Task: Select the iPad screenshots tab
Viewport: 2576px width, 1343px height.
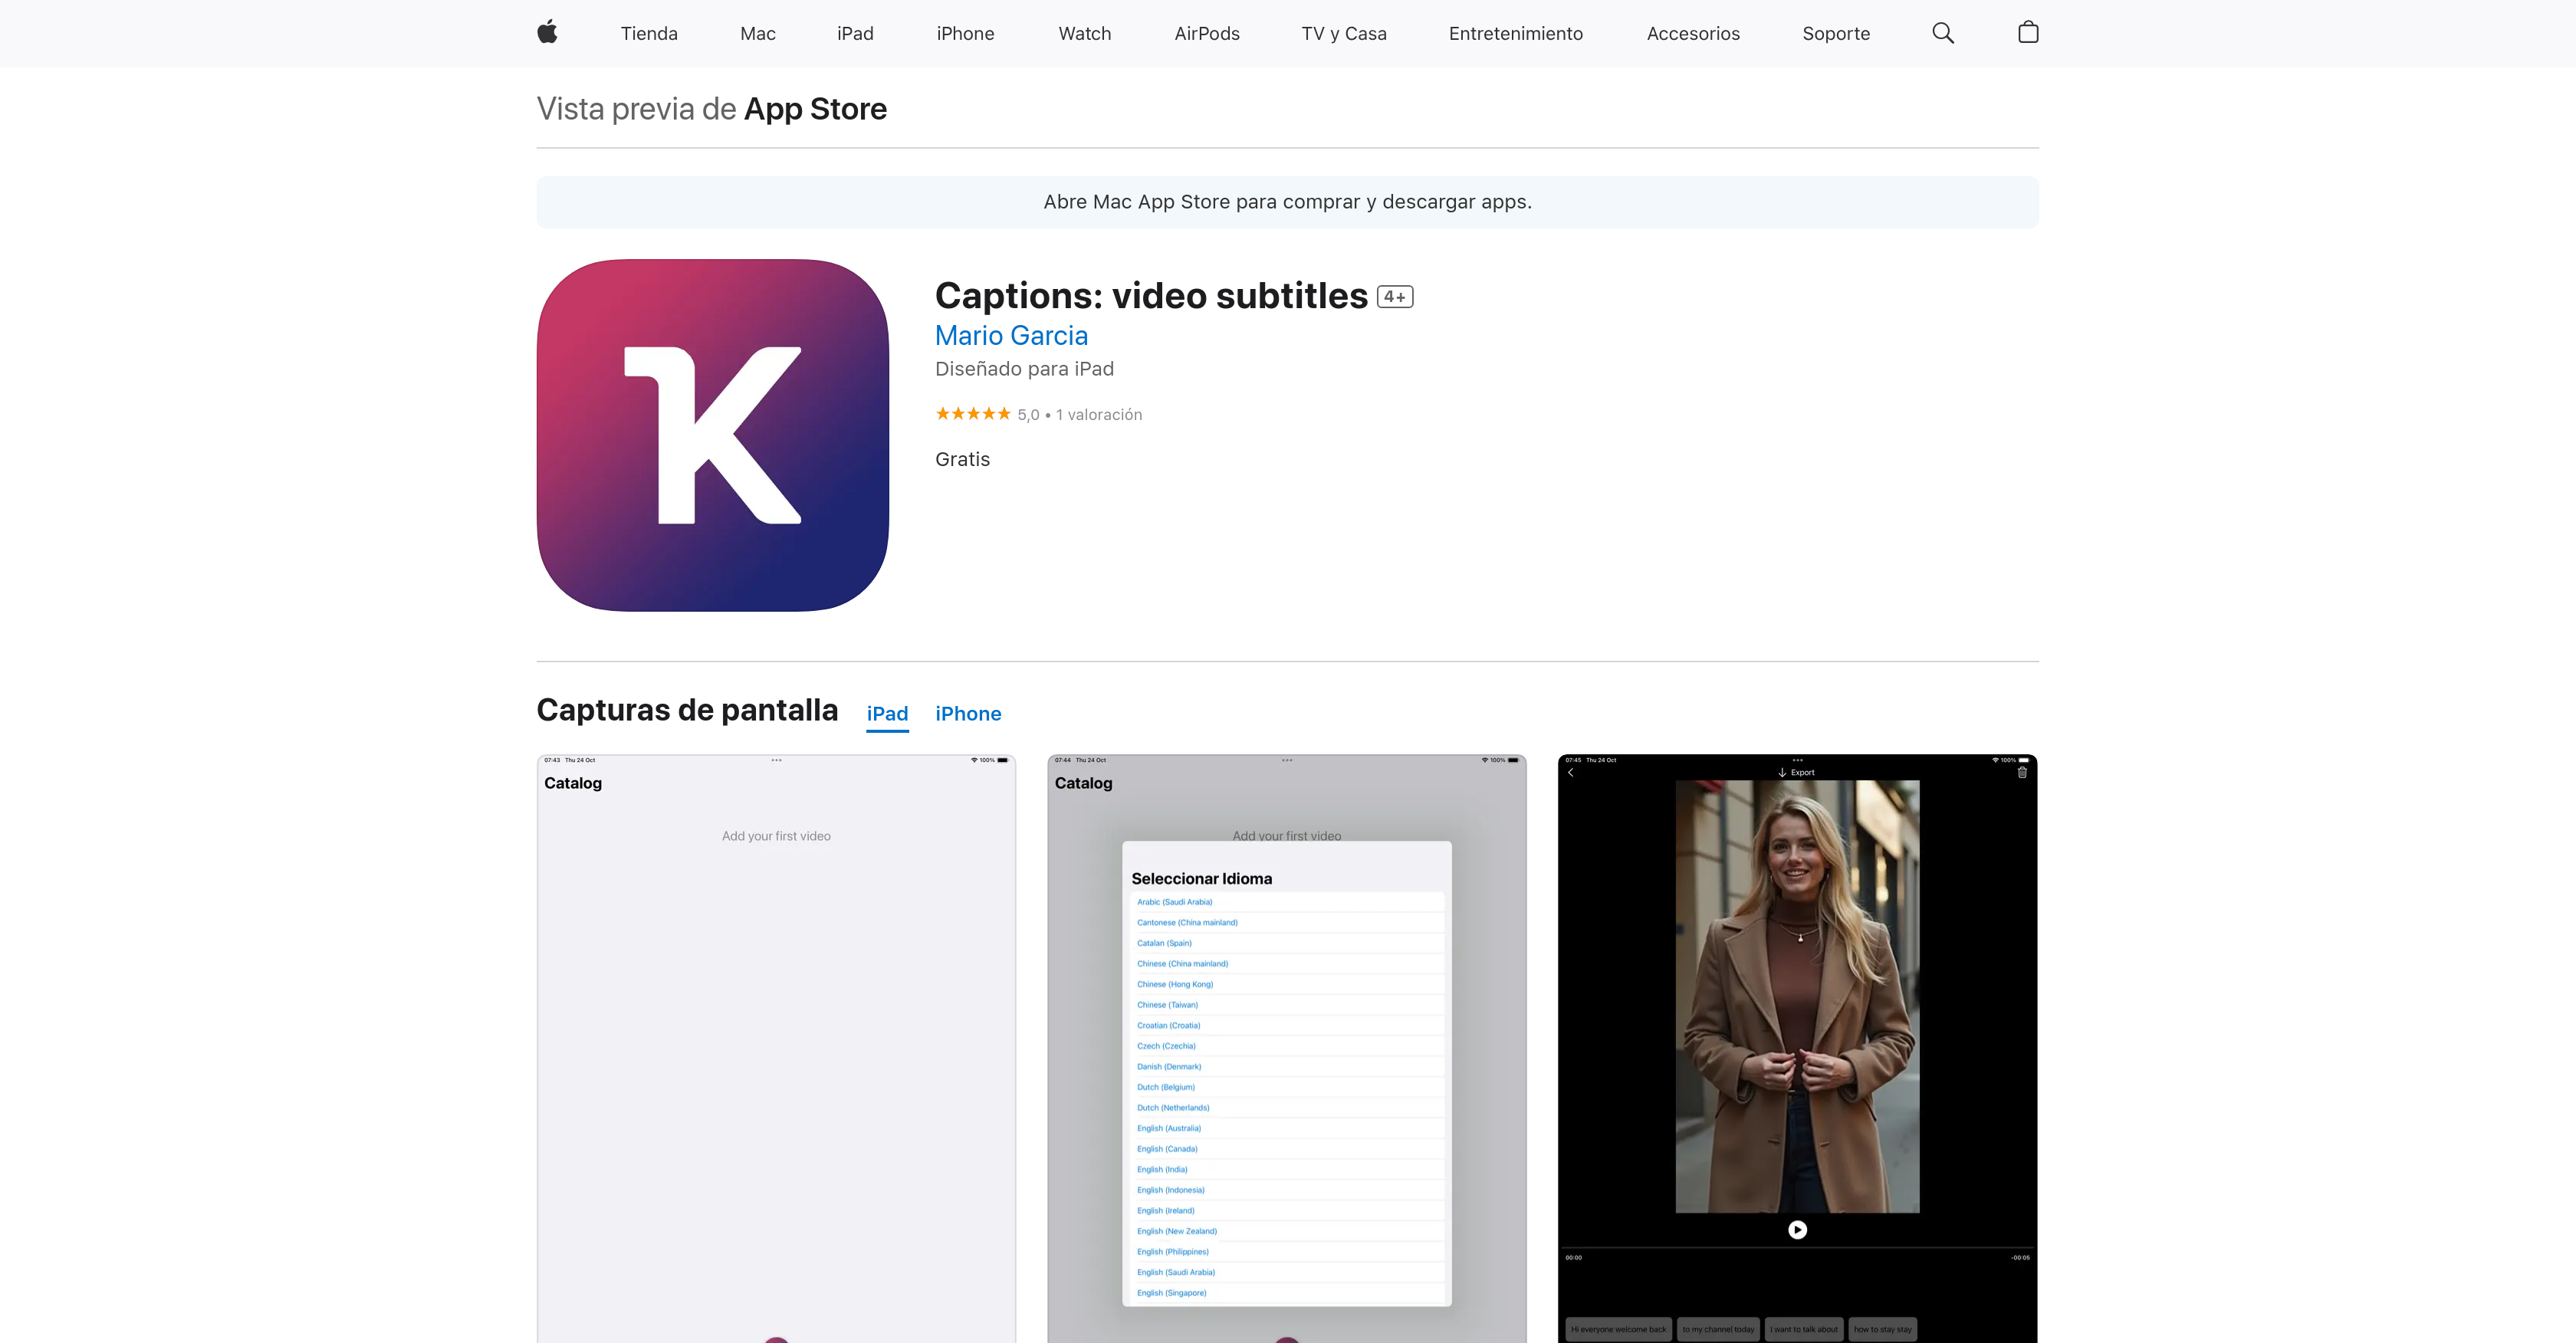Action: tap(887, 713)
